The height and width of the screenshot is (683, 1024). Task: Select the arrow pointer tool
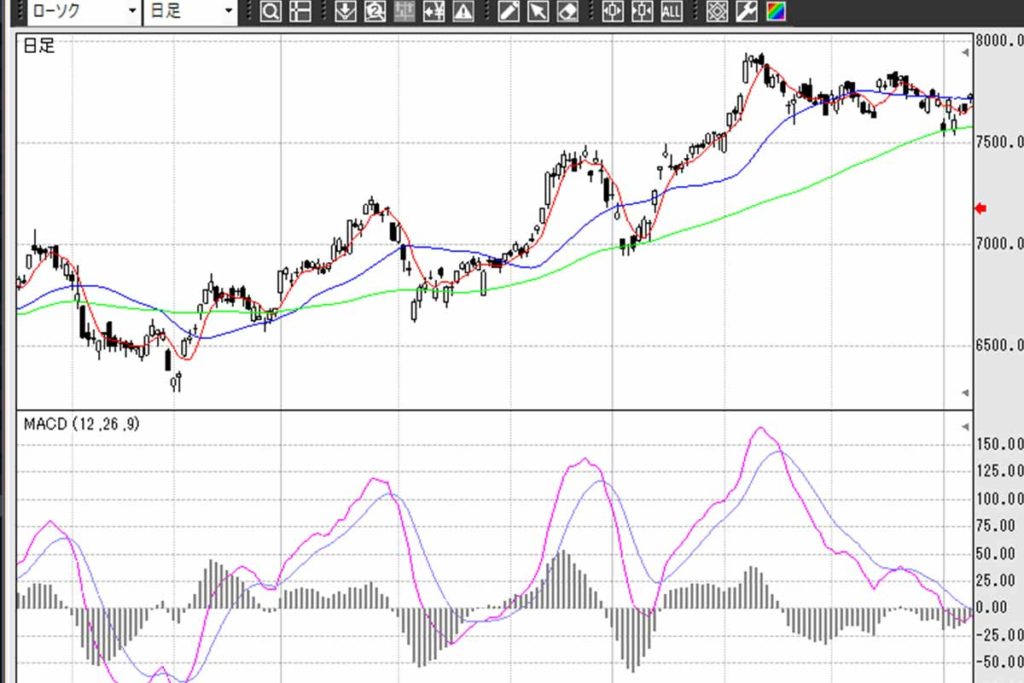point(538,12)
